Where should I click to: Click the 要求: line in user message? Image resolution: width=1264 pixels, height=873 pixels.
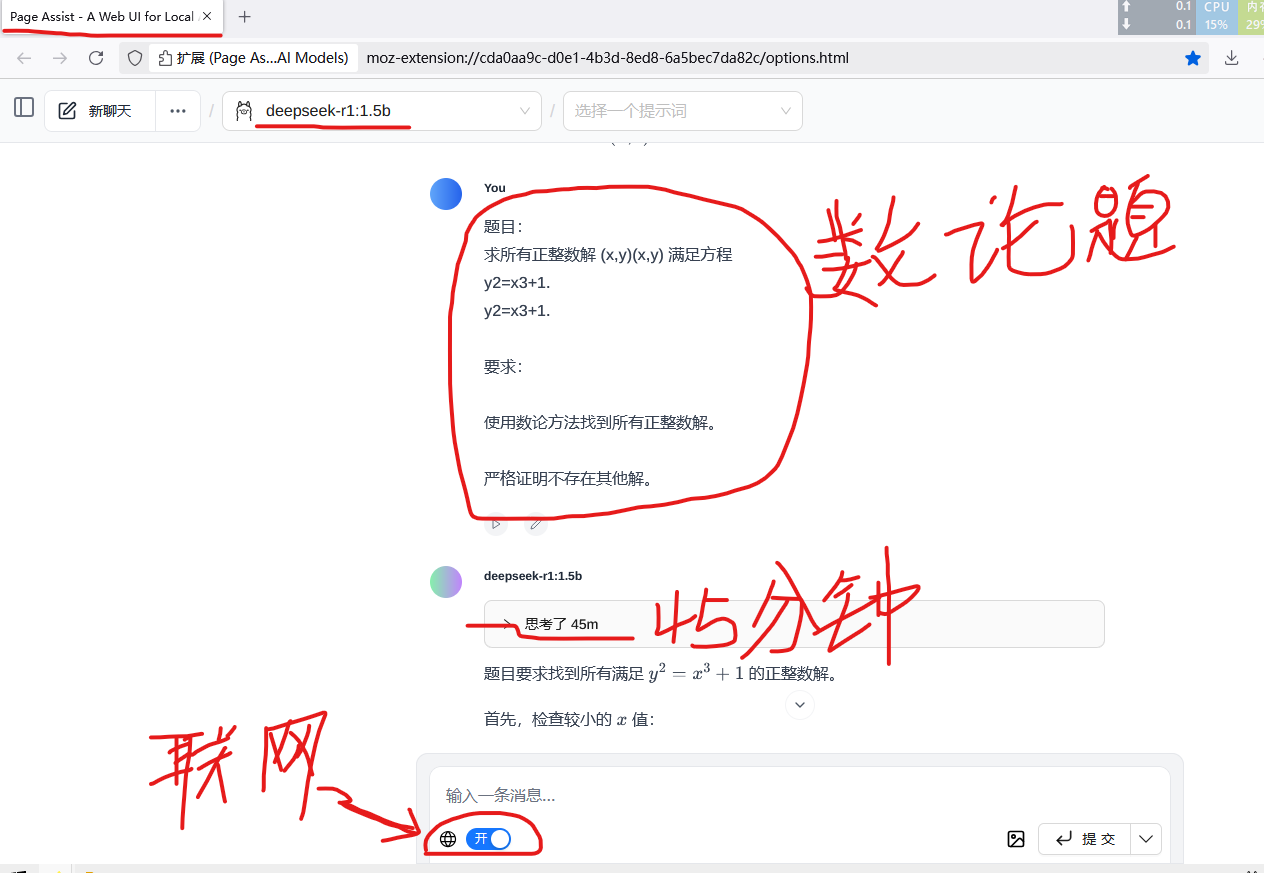[x=503, y=366]
